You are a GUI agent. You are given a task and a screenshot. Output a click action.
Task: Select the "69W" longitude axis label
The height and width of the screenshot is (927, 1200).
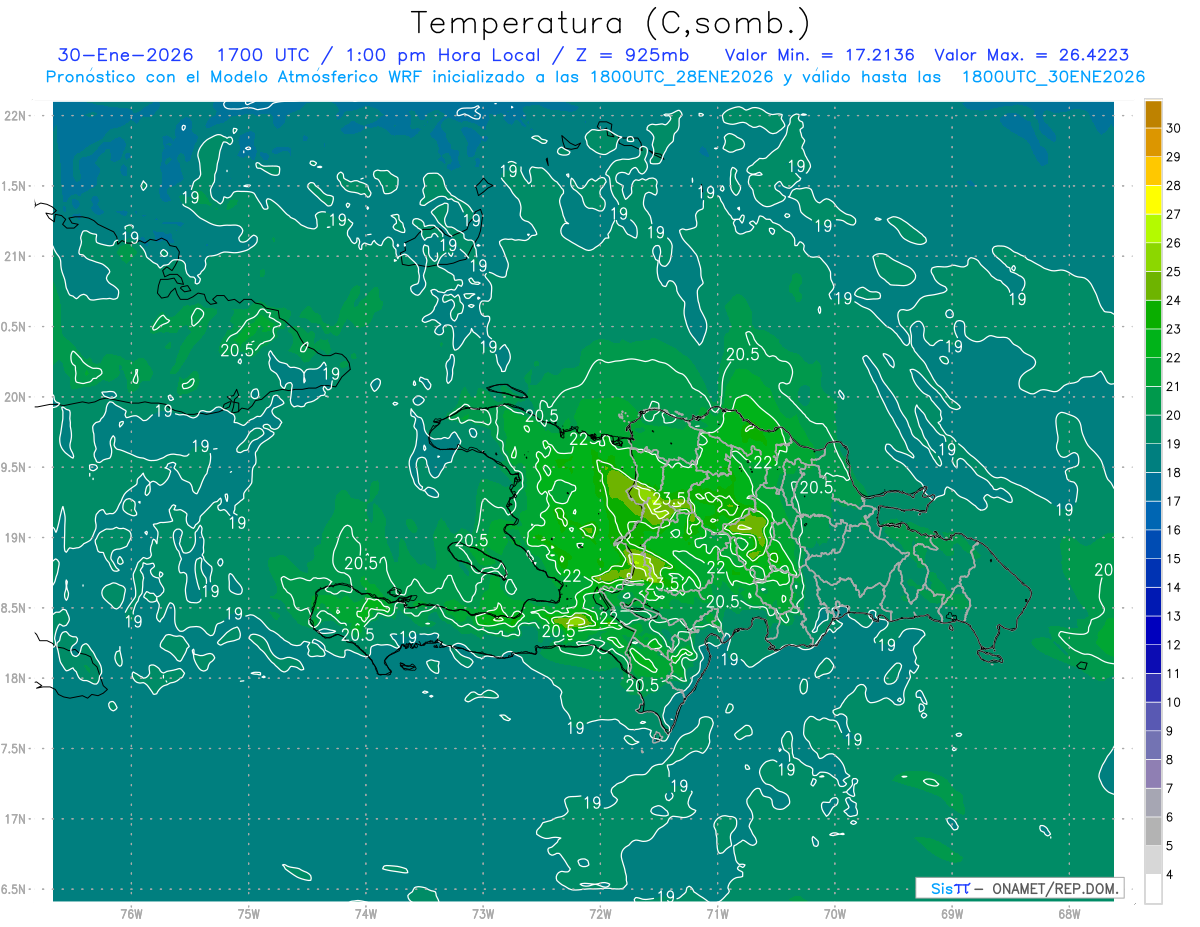tap(951, 913)
